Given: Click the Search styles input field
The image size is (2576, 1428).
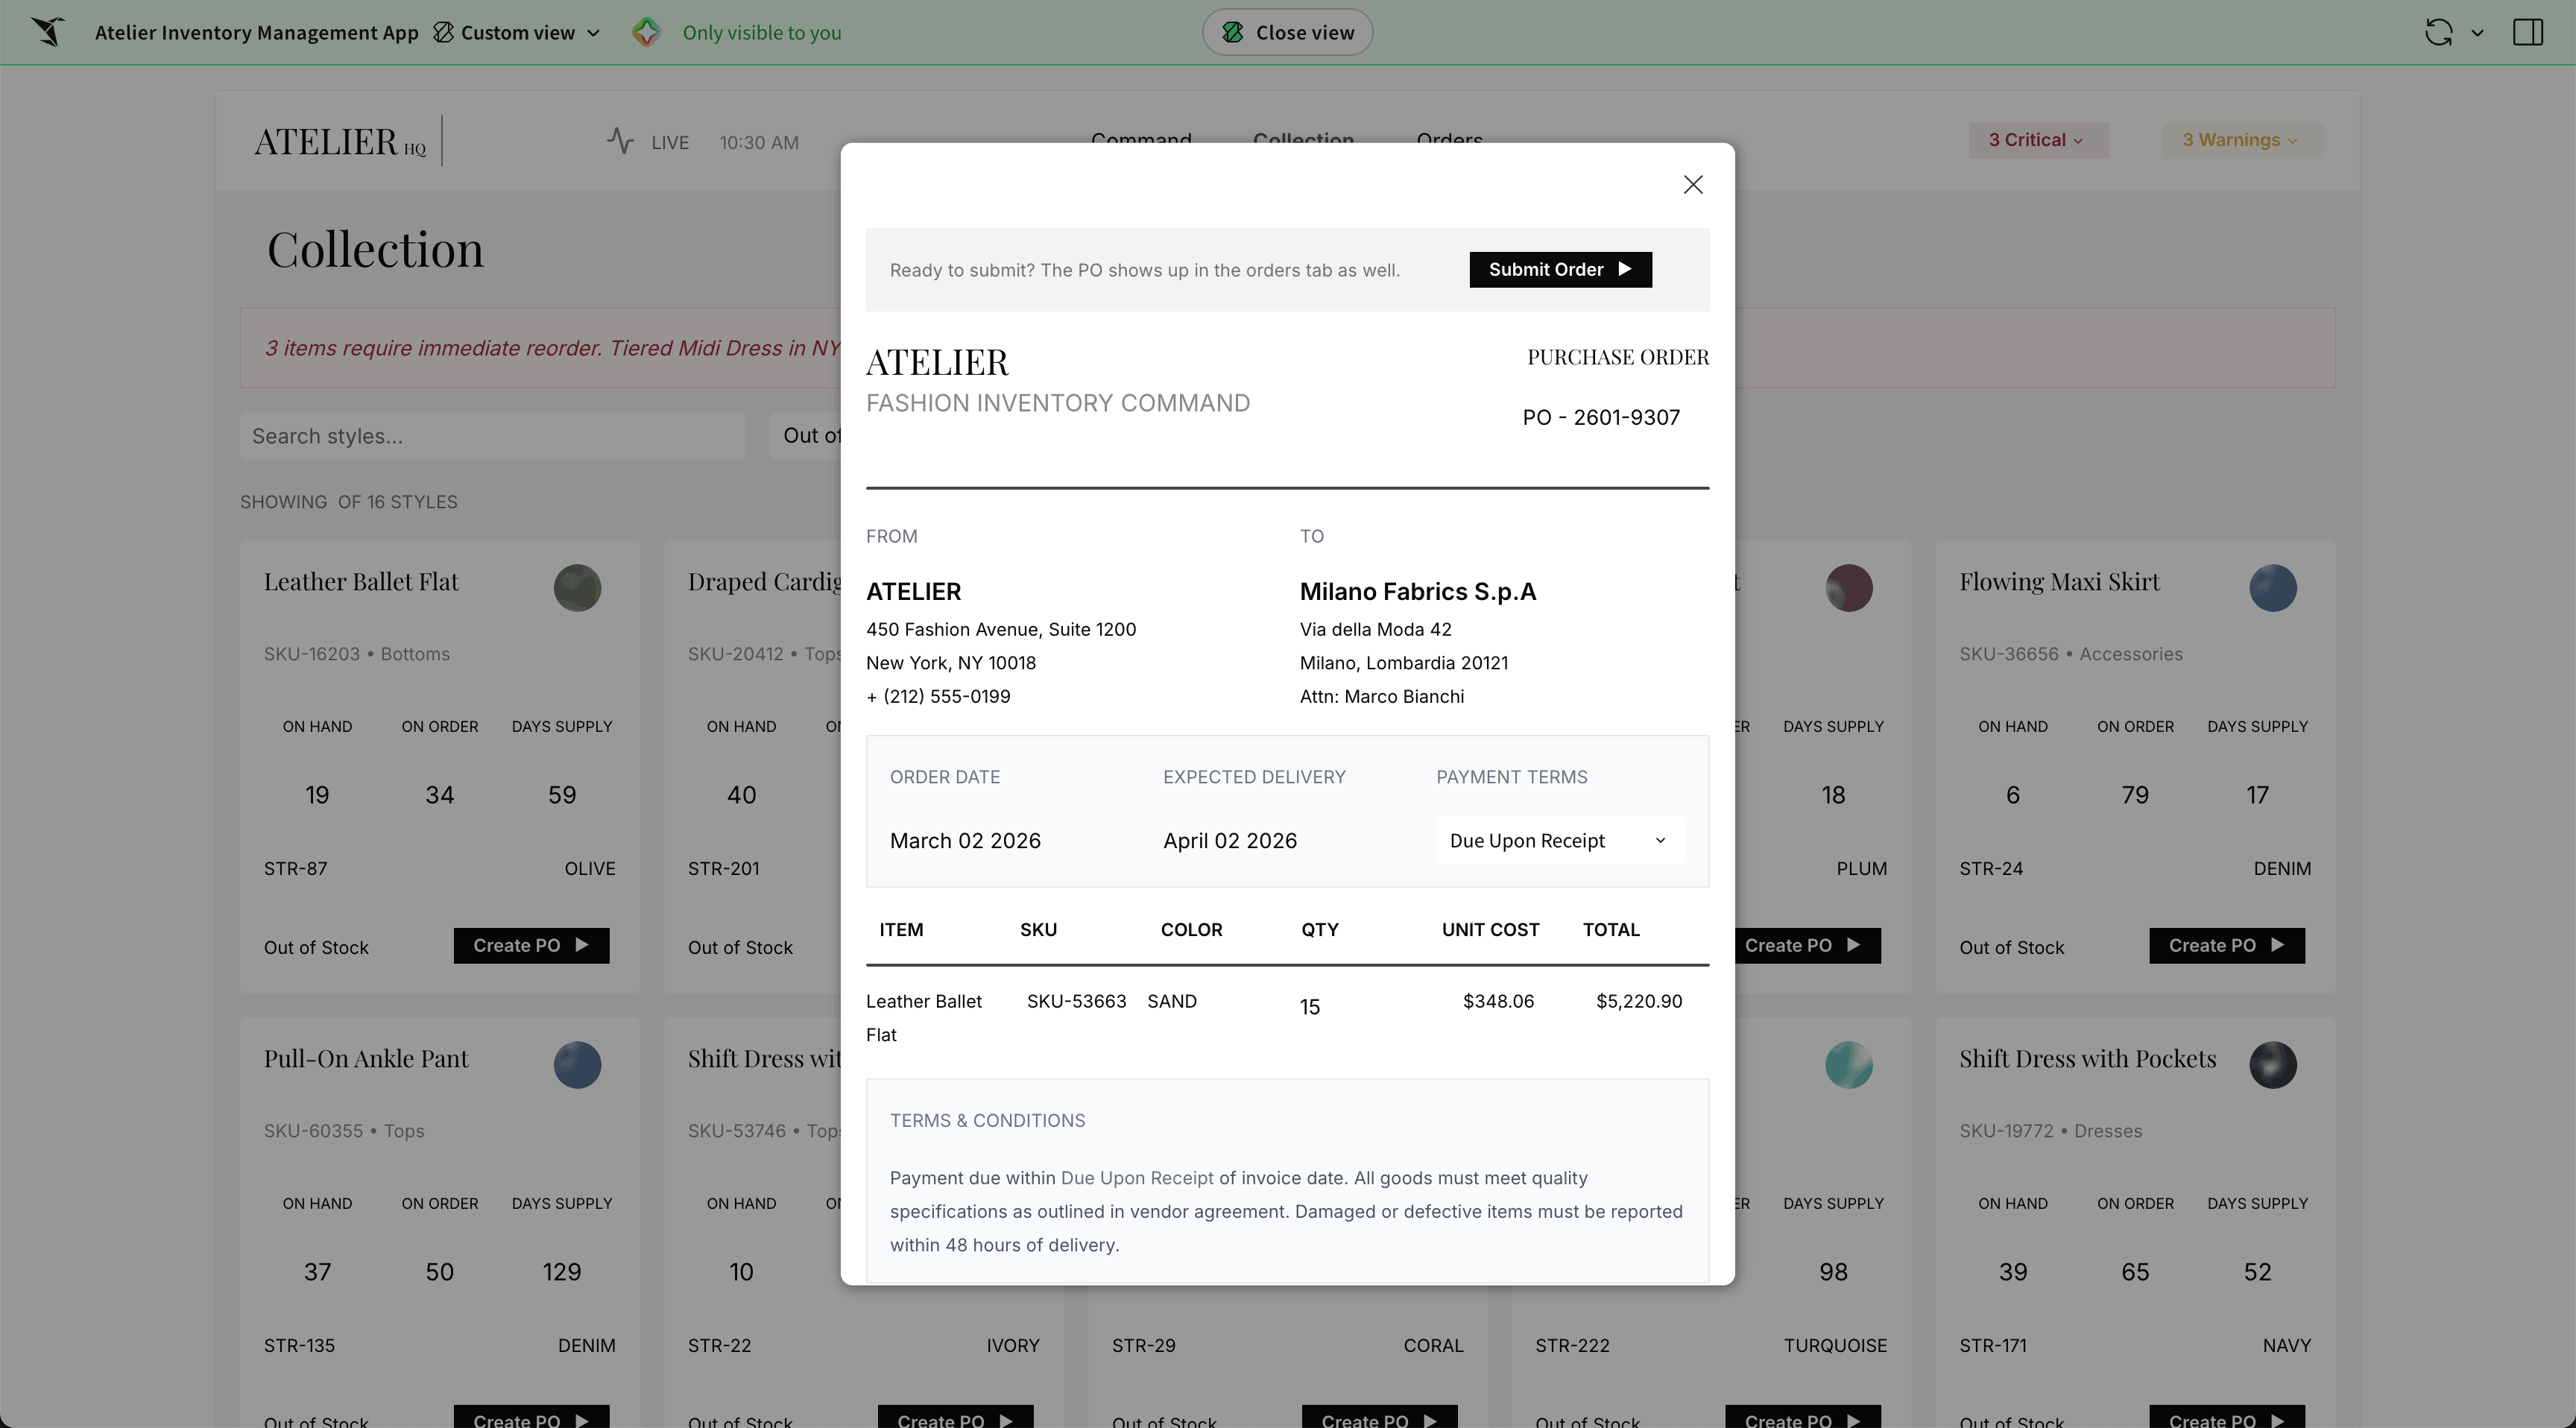Looking at the screenshot, I should click(x=492, y=436).
